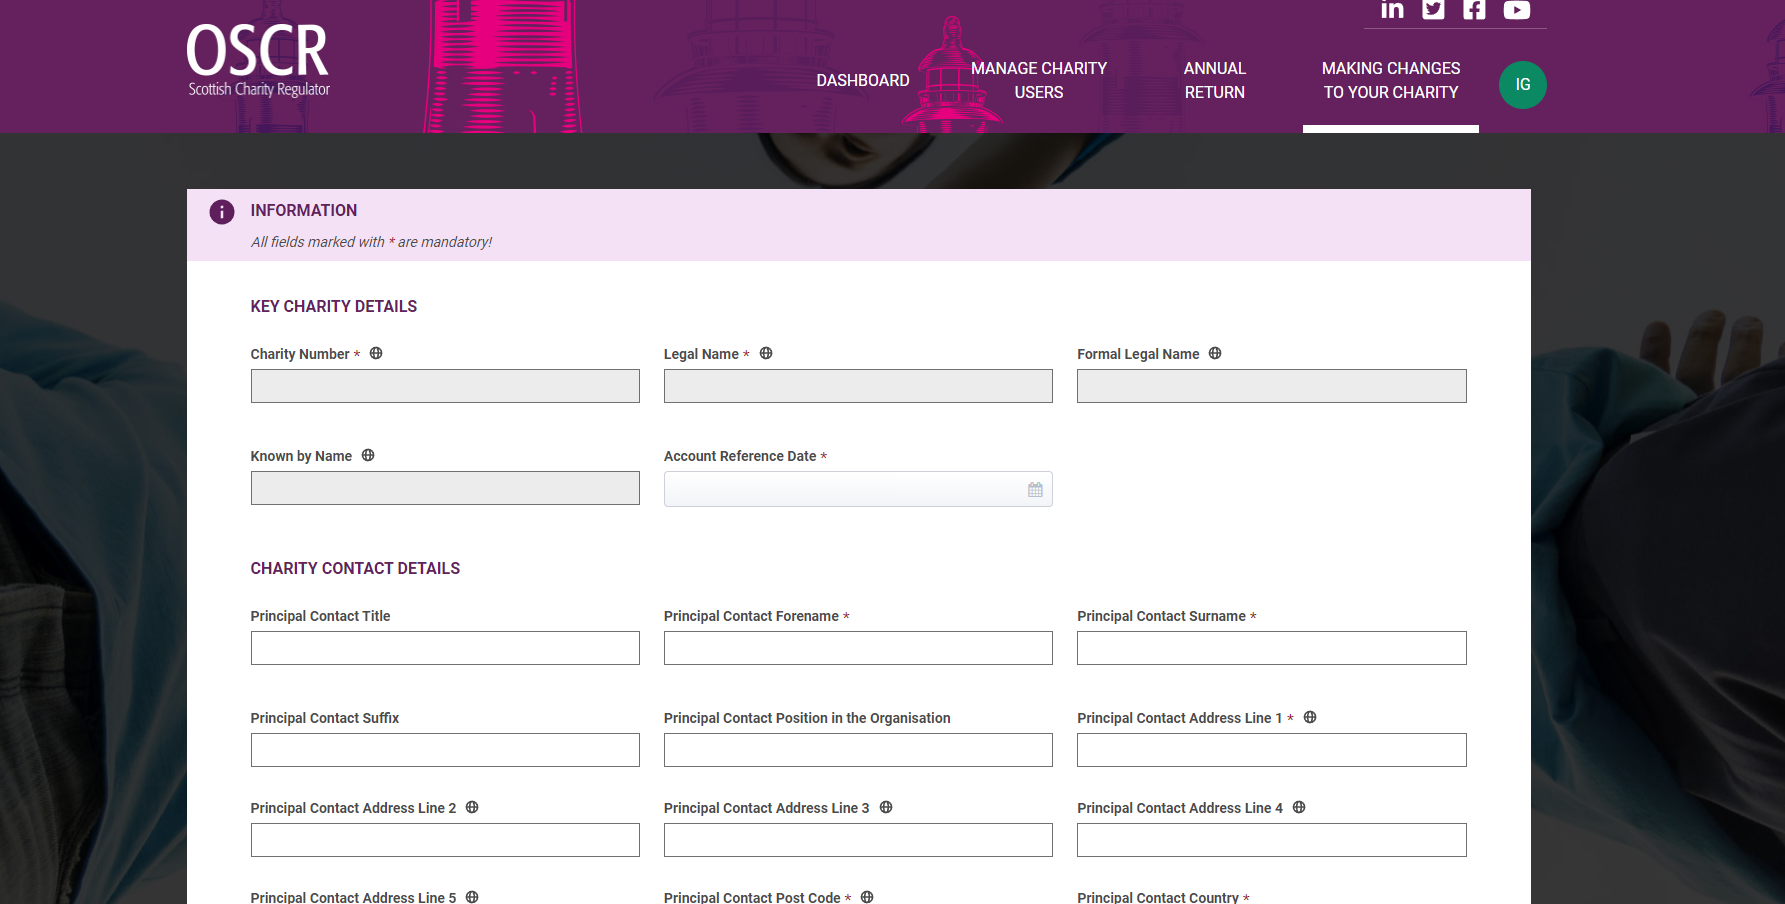This screenshot has height=904, width=1785.
Task: Open the calendar picker for Account Reference Date
Action: [x=1035, y=489]
